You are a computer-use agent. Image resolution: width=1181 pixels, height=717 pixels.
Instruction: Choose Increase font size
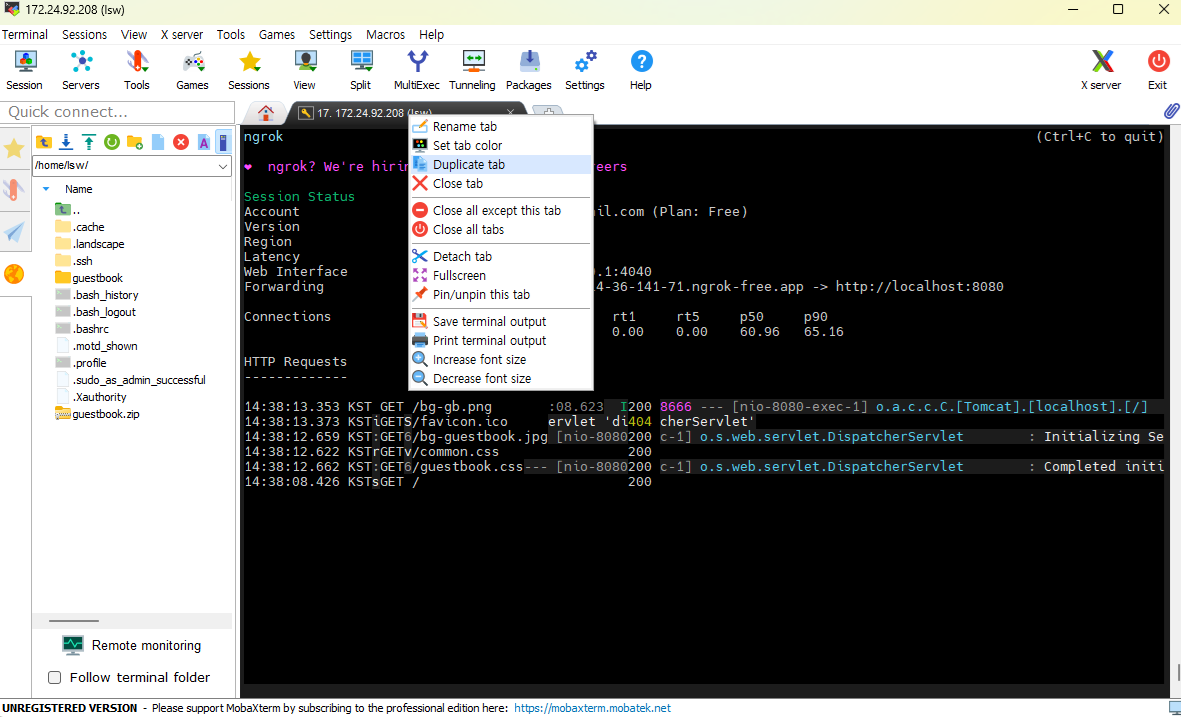point(501,360)
